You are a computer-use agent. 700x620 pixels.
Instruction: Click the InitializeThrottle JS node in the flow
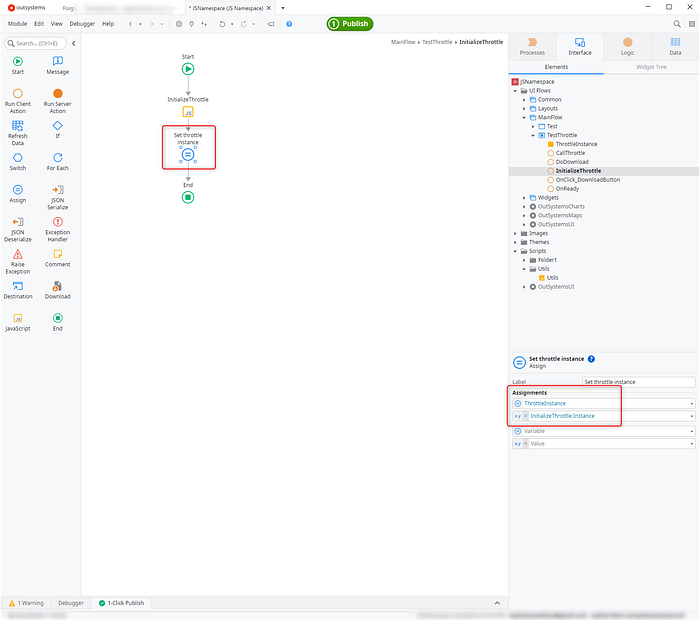pos(188,113)
